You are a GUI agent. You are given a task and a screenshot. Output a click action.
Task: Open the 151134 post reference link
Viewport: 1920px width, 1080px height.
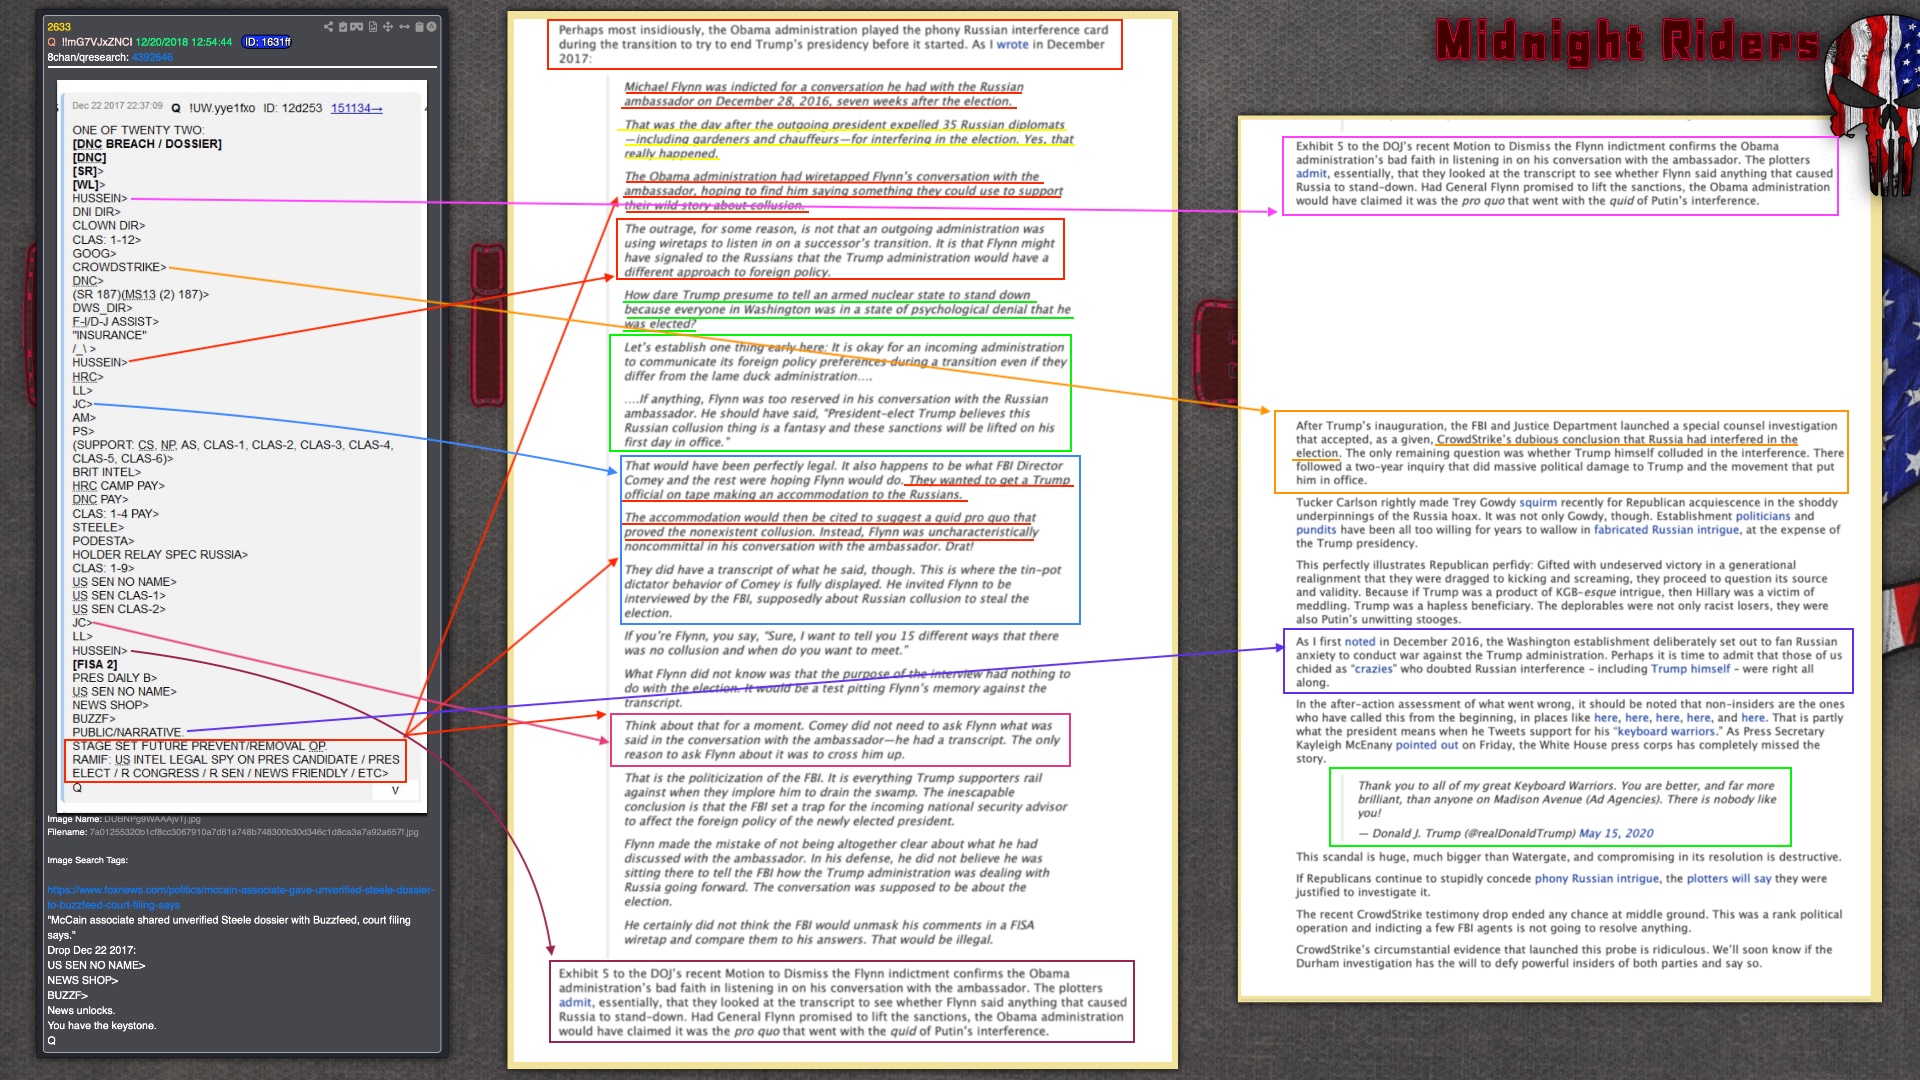[356, 108]
